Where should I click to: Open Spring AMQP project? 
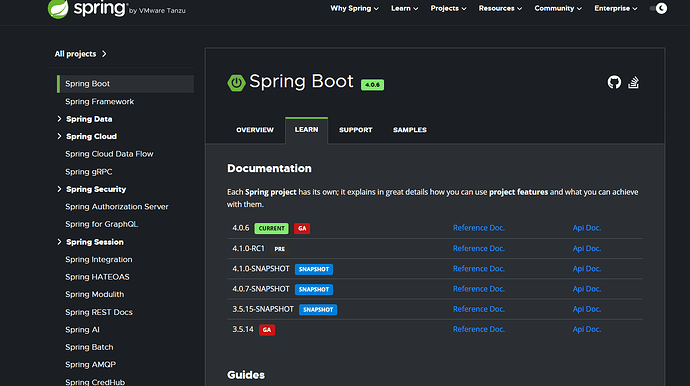pos(90,364)
